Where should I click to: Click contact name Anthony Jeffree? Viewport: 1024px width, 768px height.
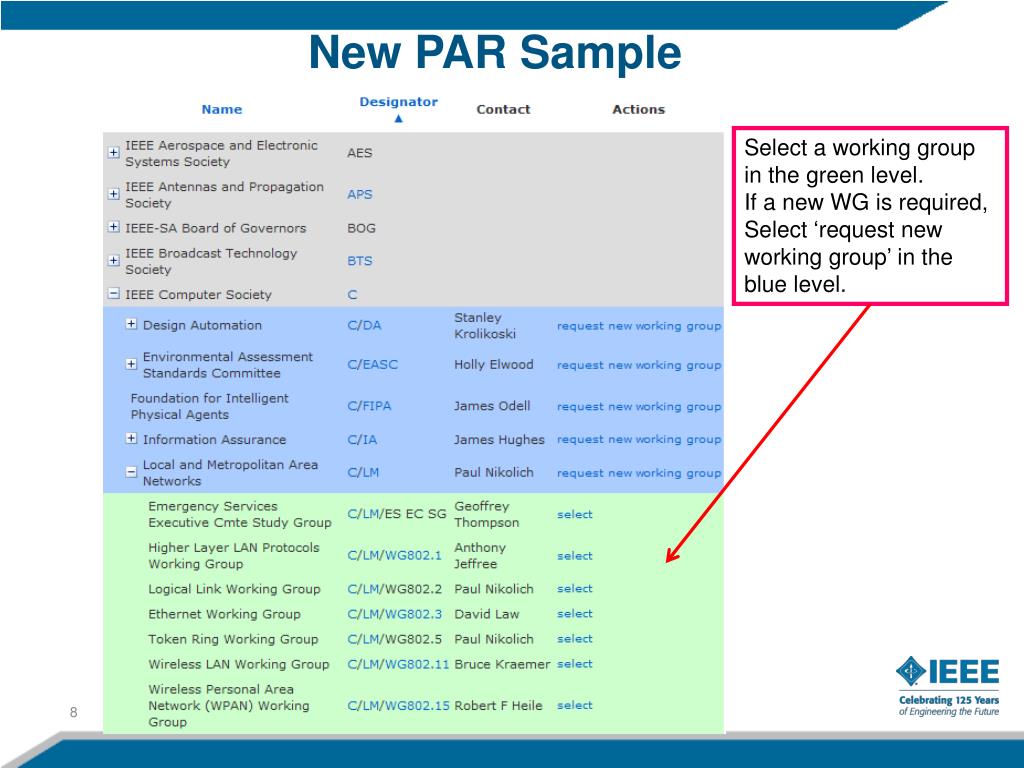(480, 555)
